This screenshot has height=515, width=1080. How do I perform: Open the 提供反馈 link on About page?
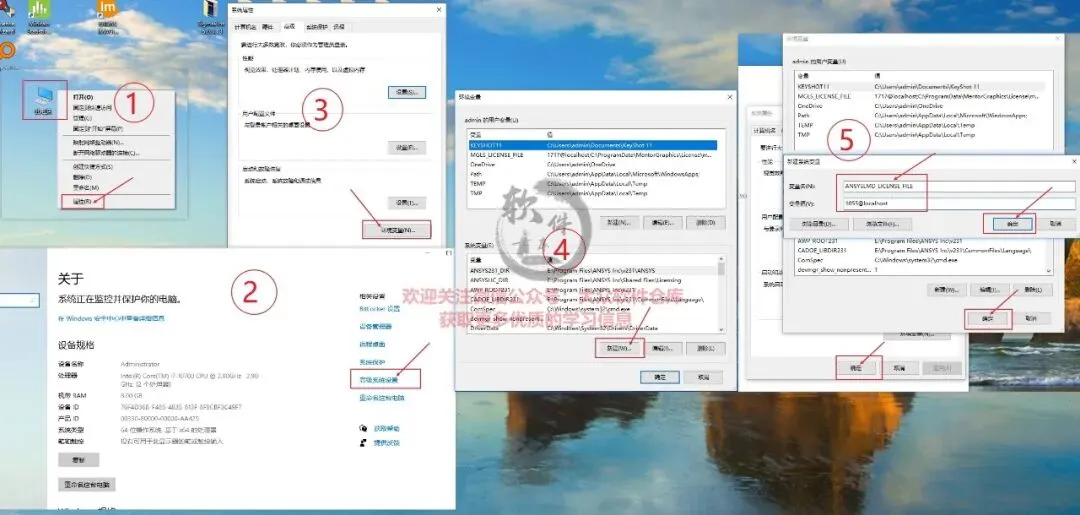pos(386,443)
